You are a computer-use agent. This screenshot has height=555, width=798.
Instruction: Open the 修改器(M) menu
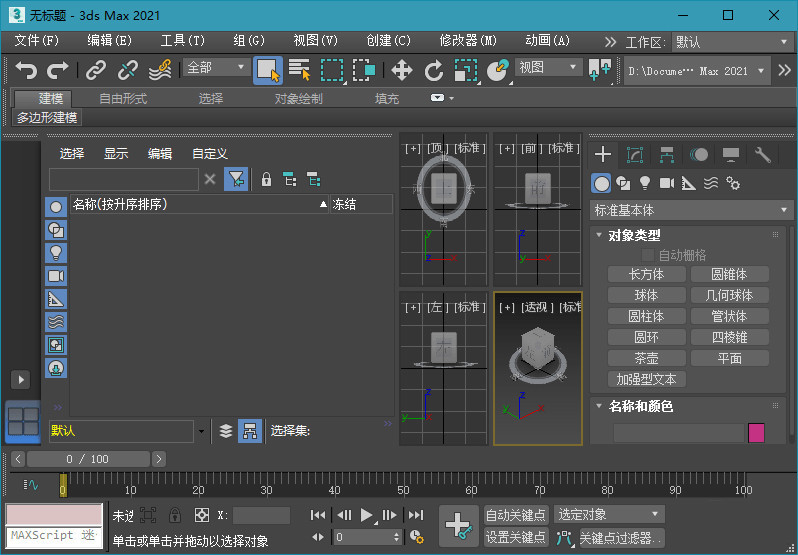pos(468,41)
